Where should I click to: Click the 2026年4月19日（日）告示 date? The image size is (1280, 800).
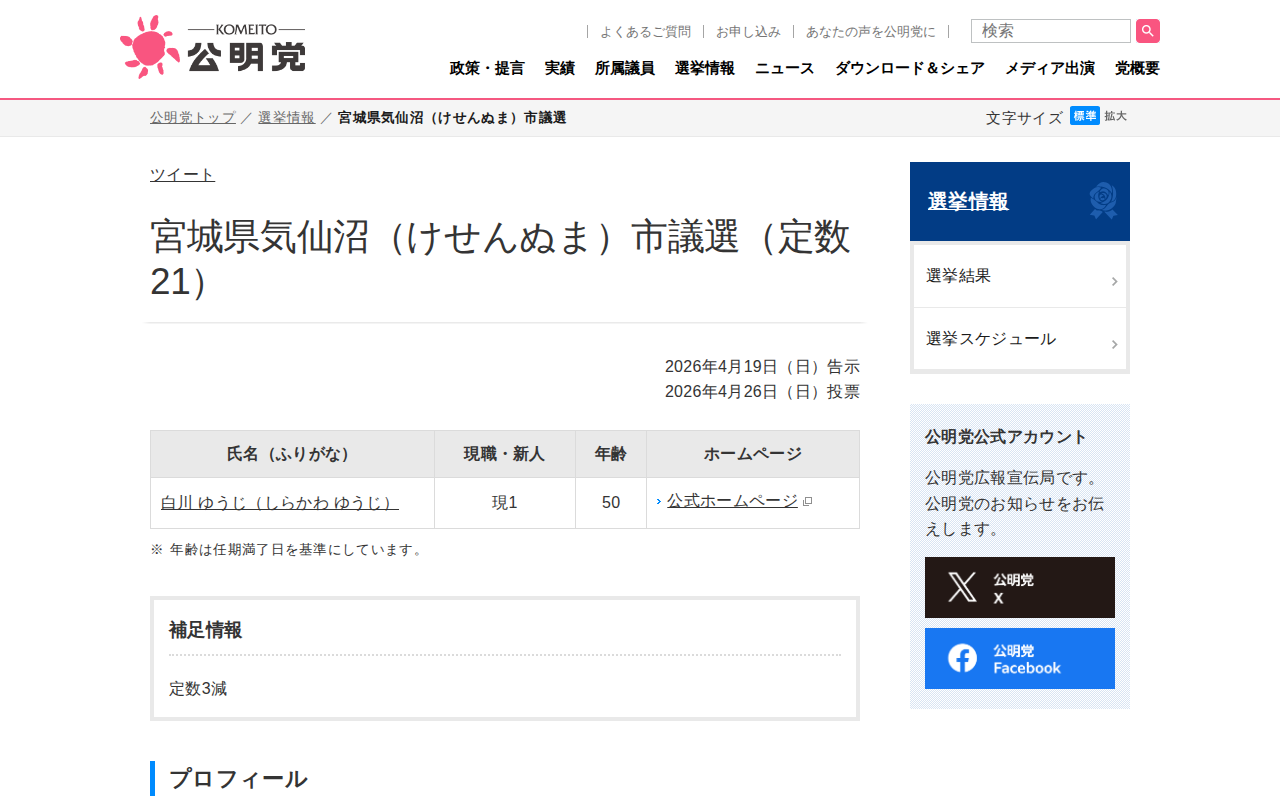point(762,367)
